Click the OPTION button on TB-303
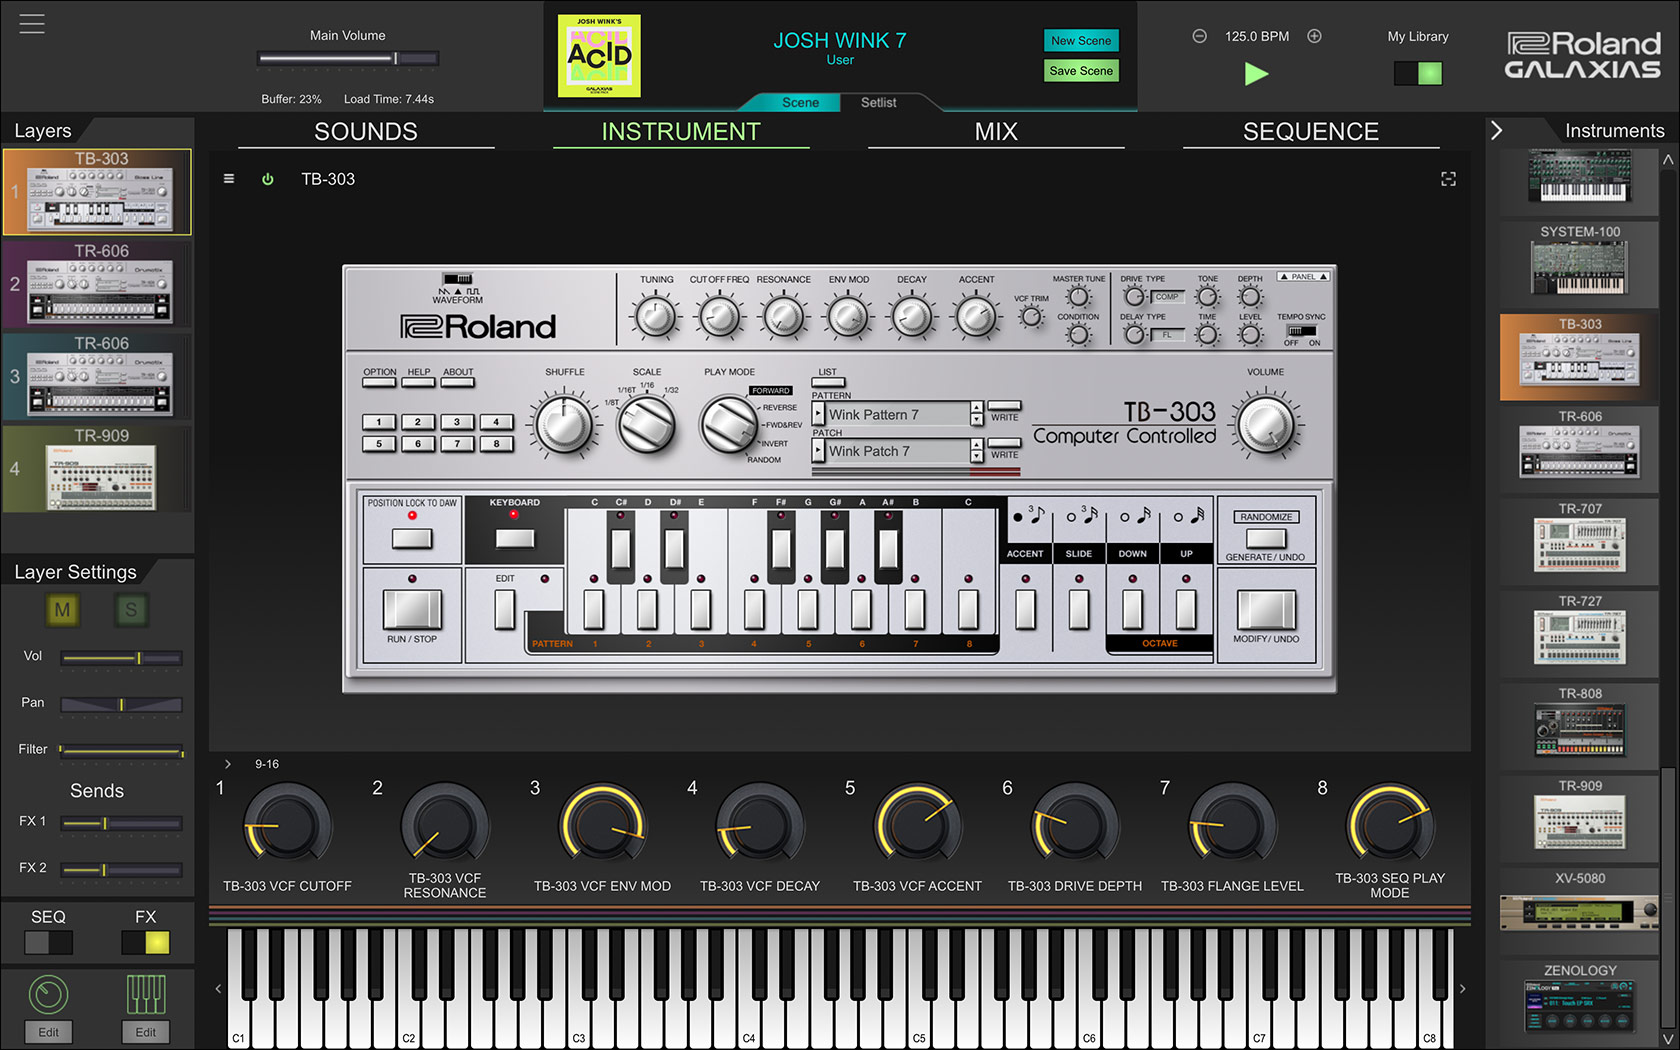The image size is (1680, 1050). tap(379, 381)
